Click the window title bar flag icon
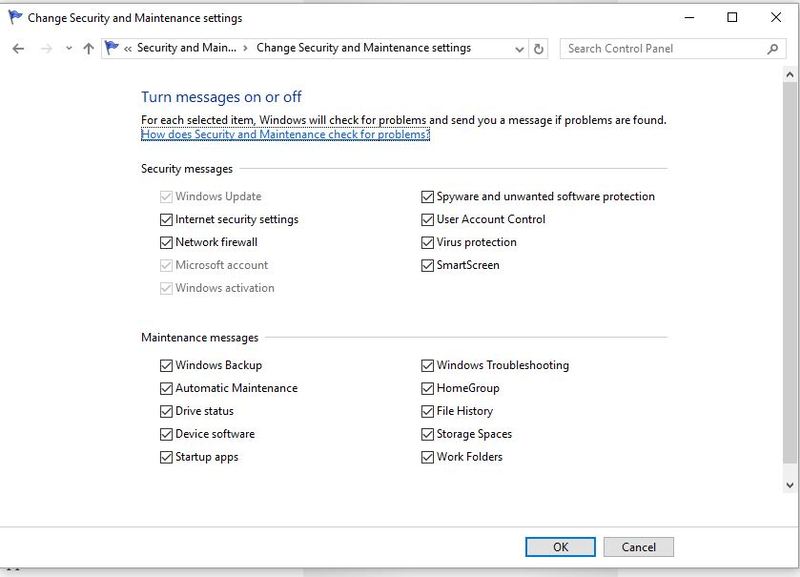This screenshot has height=577, width=800. [14, 16]
